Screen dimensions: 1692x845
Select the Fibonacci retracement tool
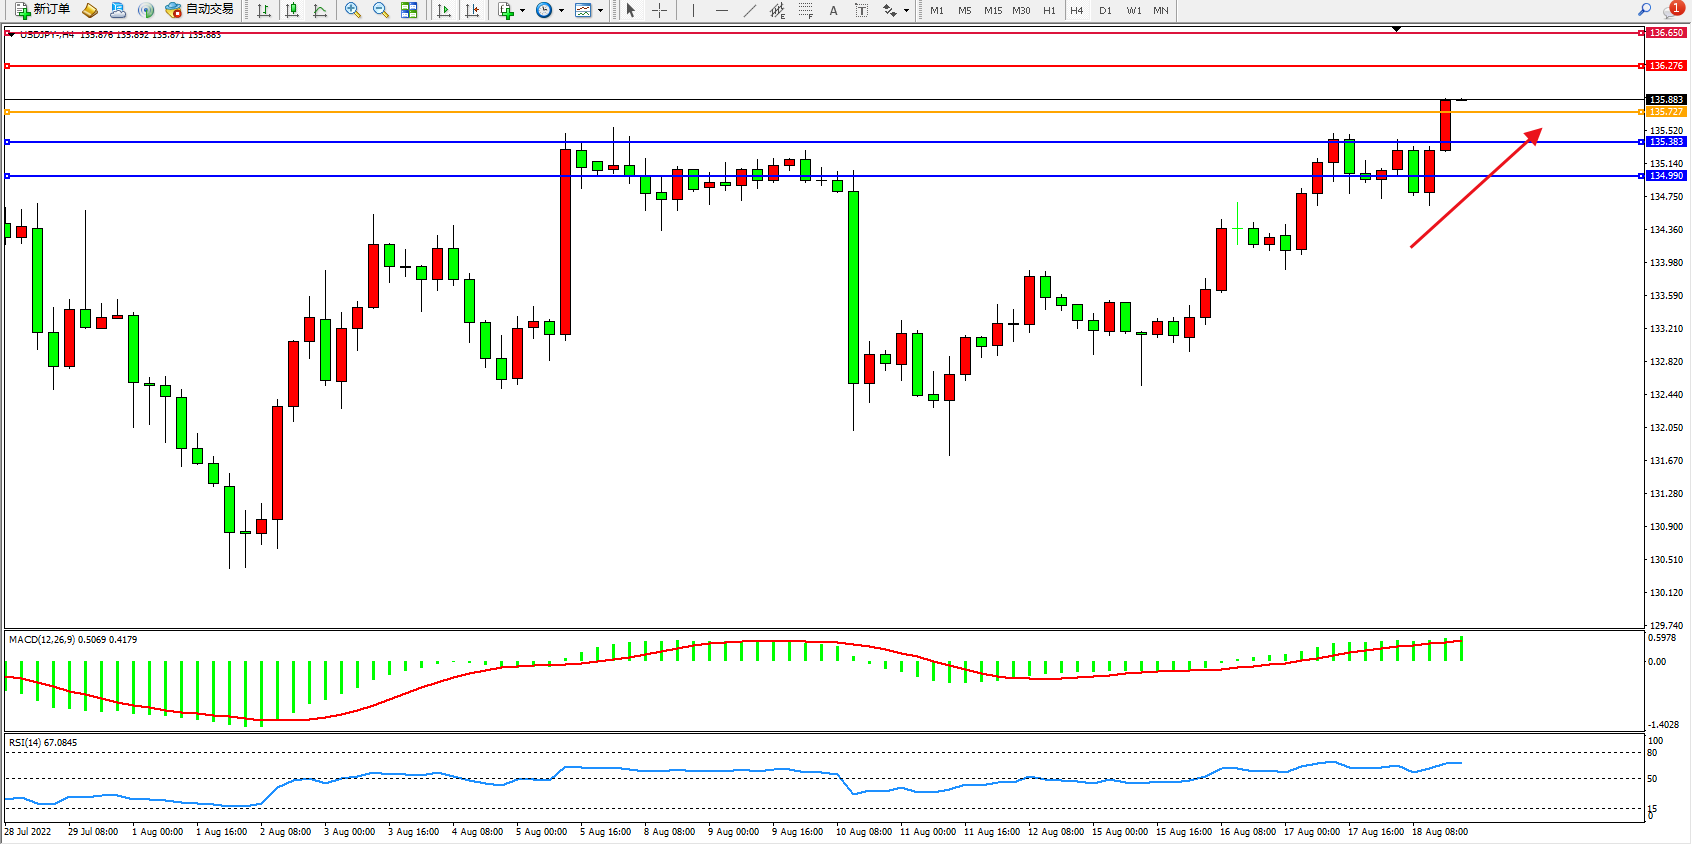point(805,10)
